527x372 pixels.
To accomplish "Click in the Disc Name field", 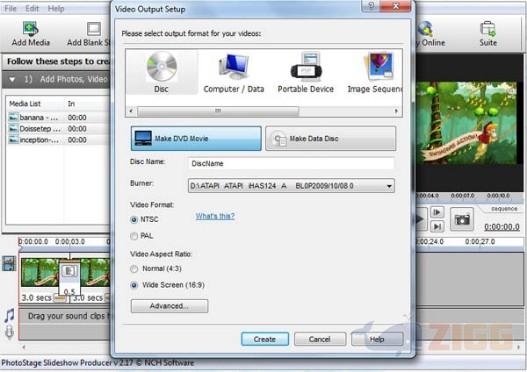I will 291,164.
